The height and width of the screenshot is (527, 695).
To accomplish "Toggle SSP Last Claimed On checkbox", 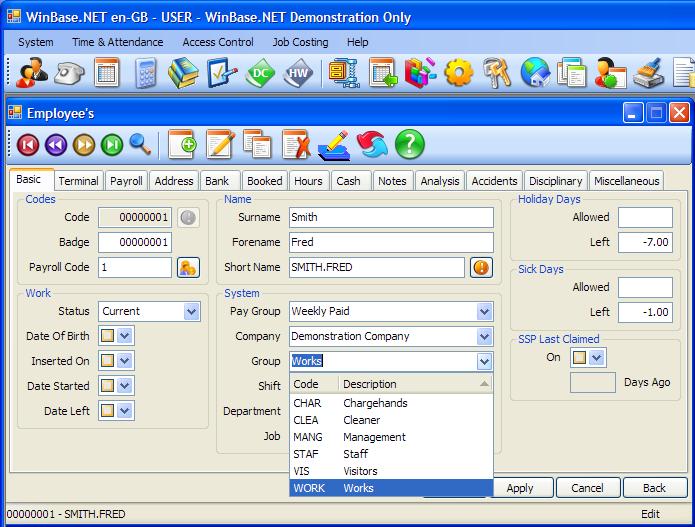I will [579, 357].
